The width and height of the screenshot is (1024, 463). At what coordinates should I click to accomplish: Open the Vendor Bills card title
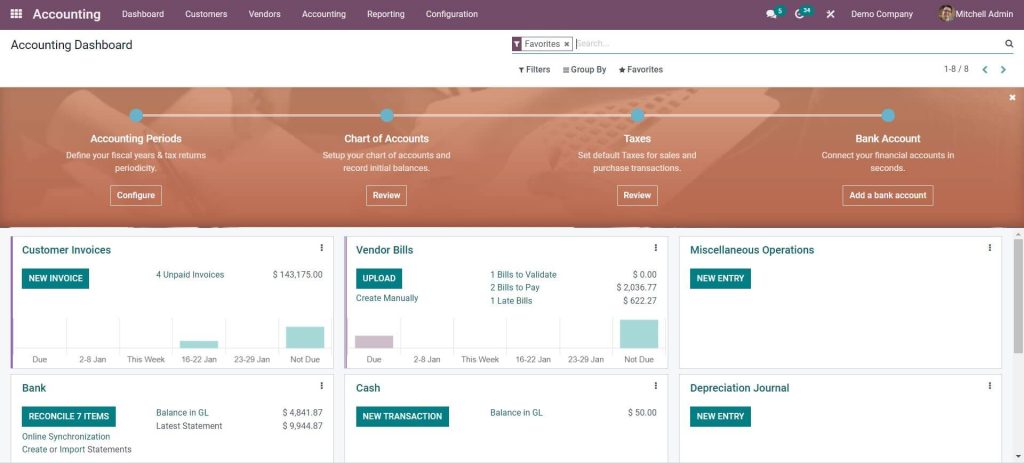tap(385, 250)
